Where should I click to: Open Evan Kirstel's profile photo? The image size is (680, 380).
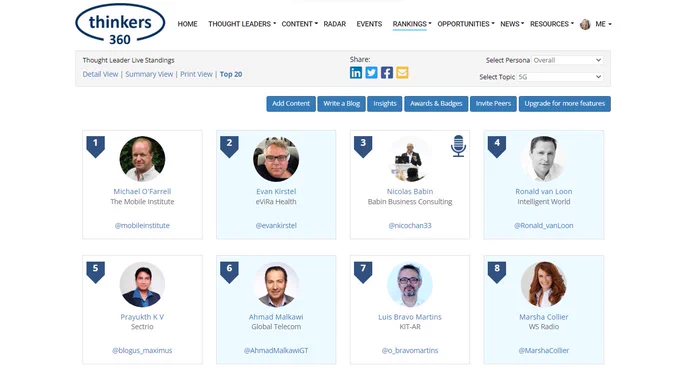tap(276, 159)
